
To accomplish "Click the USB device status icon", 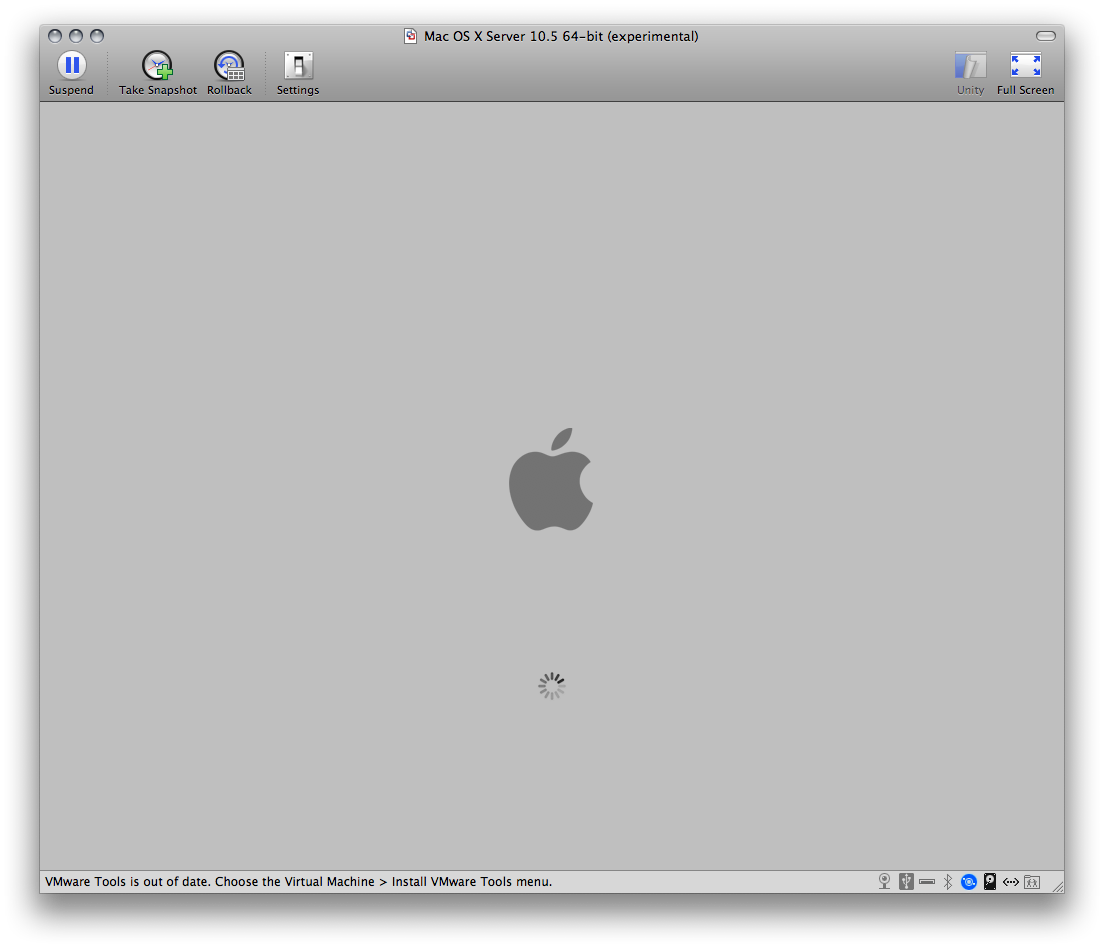I will coord(906,881).
